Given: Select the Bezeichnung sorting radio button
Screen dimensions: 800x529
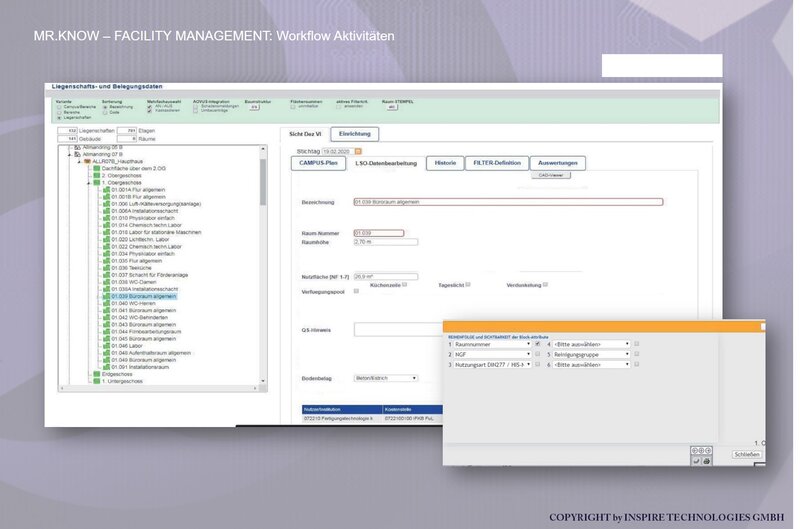Looking at the screenshot, I should (x=105, y=107).
